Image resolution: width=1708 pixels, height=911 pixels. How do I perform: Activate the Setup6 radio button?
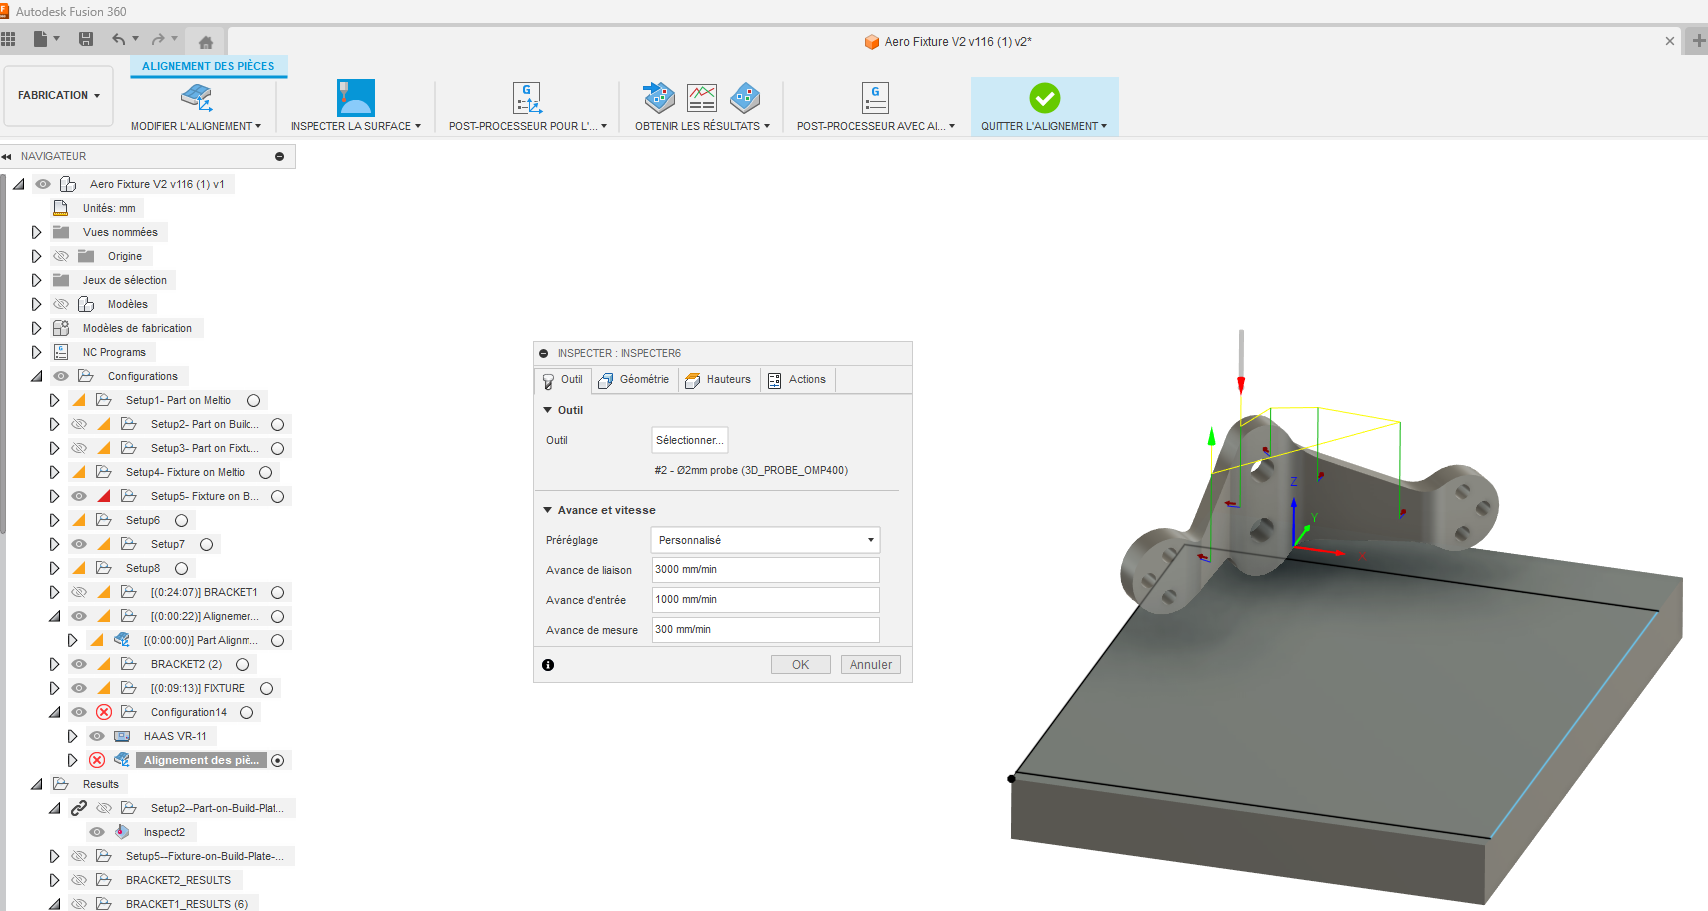pyautogui.click(x=182, y=520)
